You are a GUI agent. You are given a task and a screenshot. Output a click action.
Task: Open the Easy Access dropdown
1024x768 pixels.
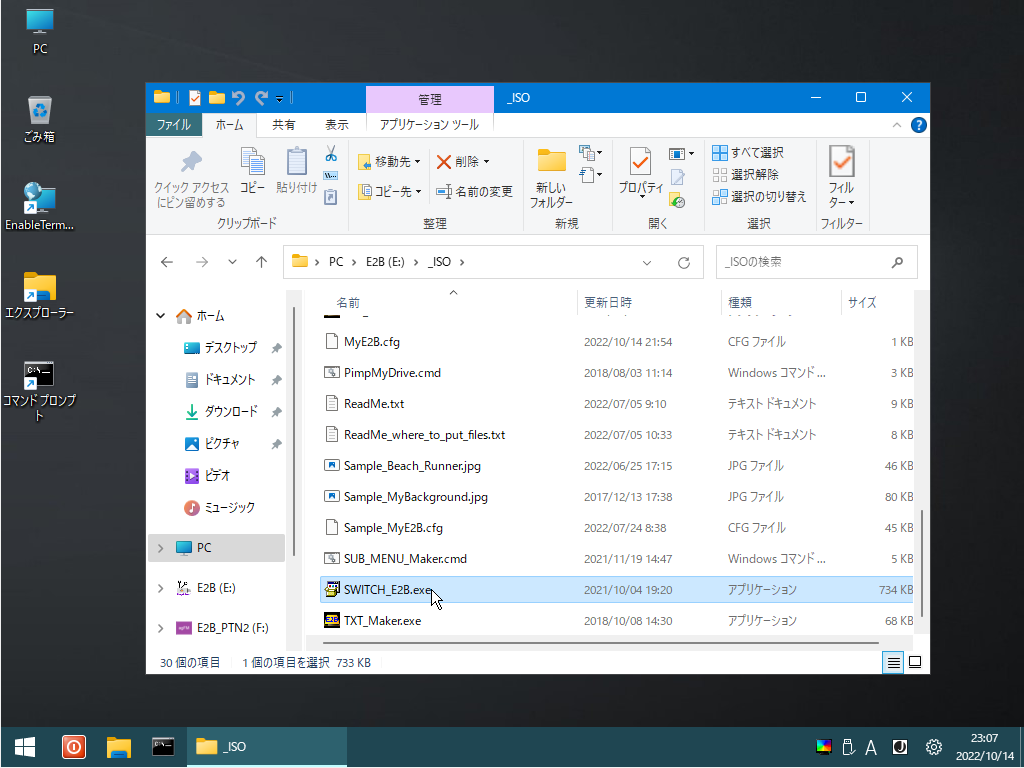[x=590, y=175]
